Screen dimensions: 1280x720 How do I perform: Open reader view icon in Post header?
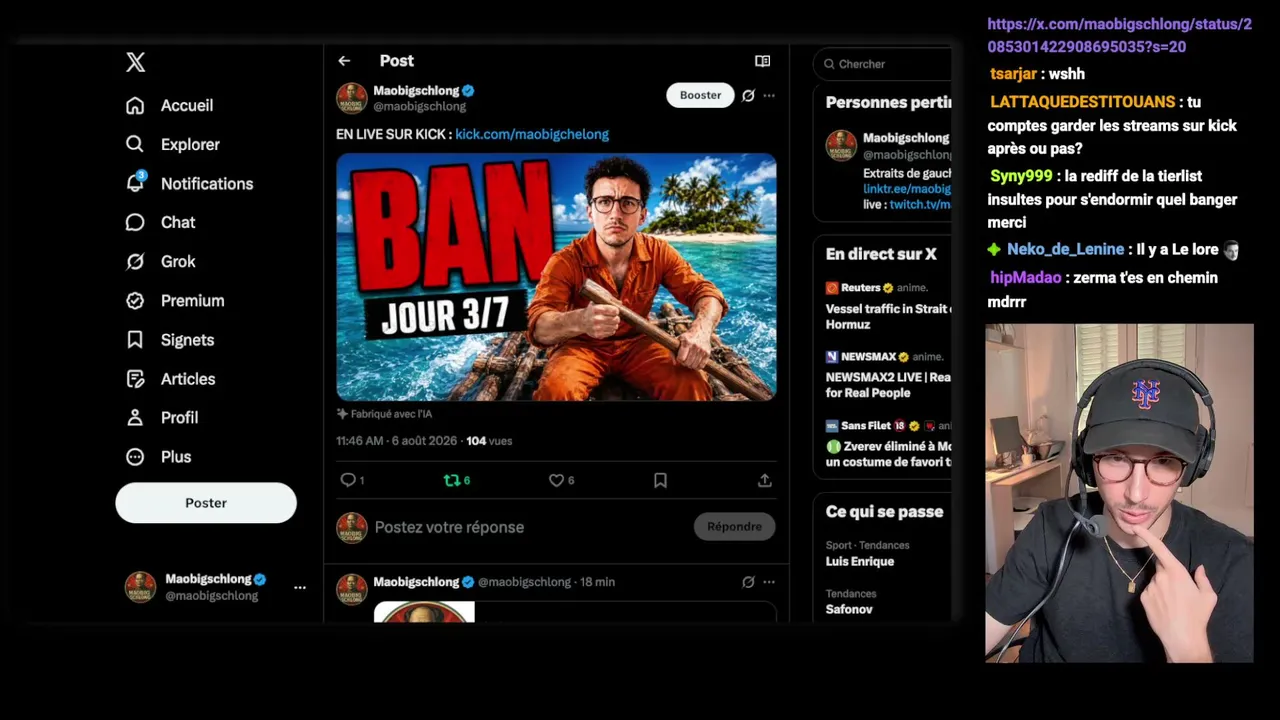point(763,61)
